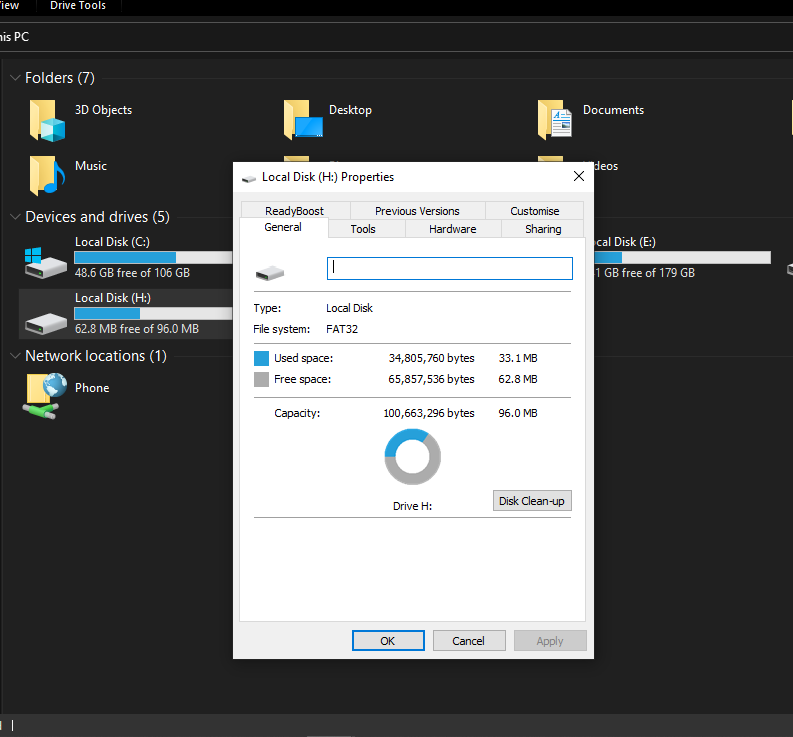Open the Music folder icon
This screenshot has height=737, width=793.
tap(47, 176)
